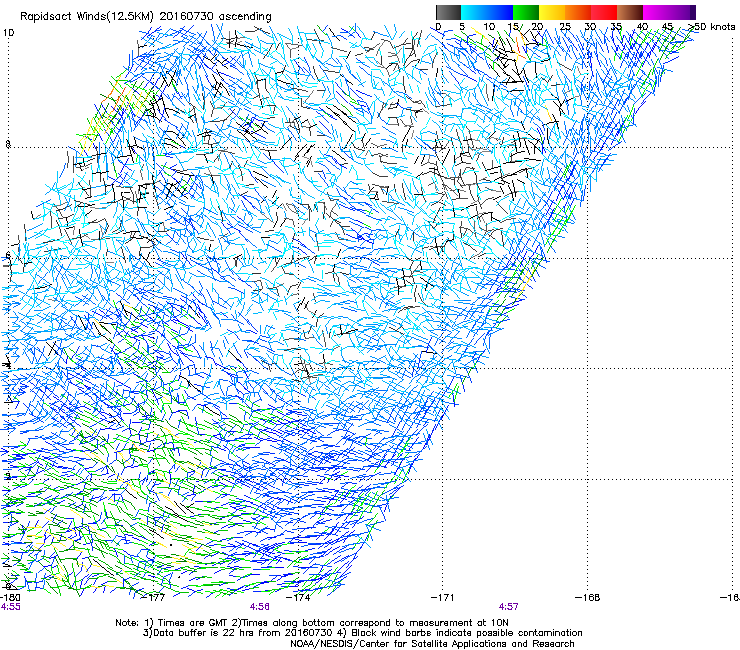Click the 'NOAA/NESDIS/Center for Satellite Applications' credit line
The image size is (740, 650).
pyautogui.click(x=432, y=644)
